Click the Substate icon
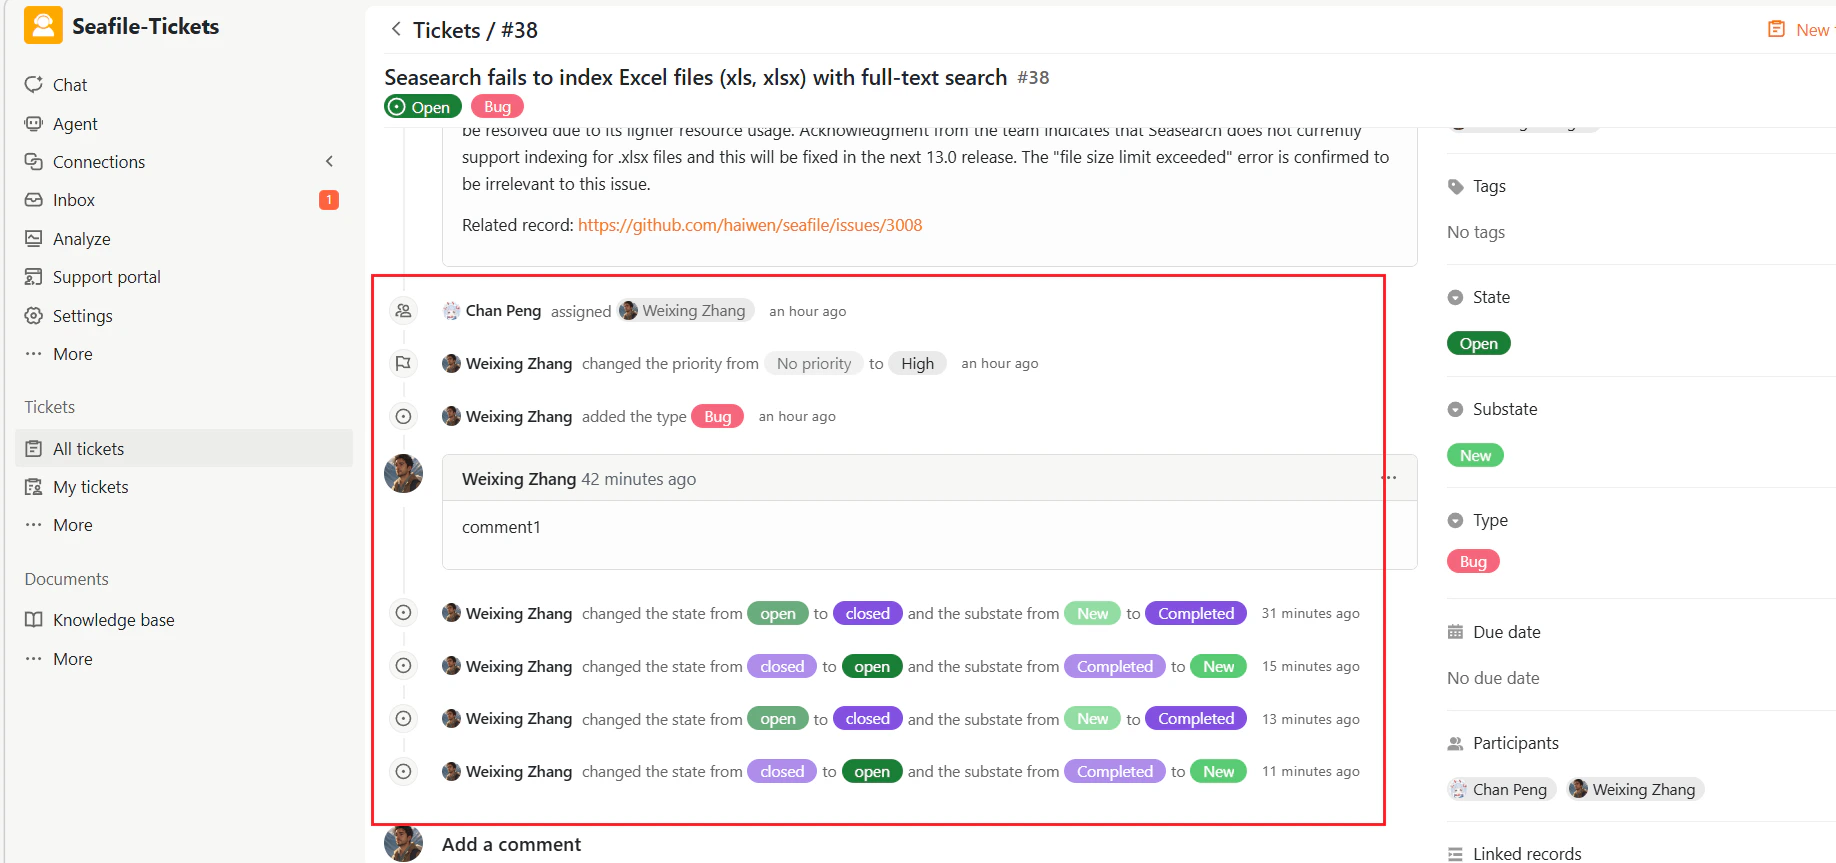 pyautogui.click(x=1456, y=409)
